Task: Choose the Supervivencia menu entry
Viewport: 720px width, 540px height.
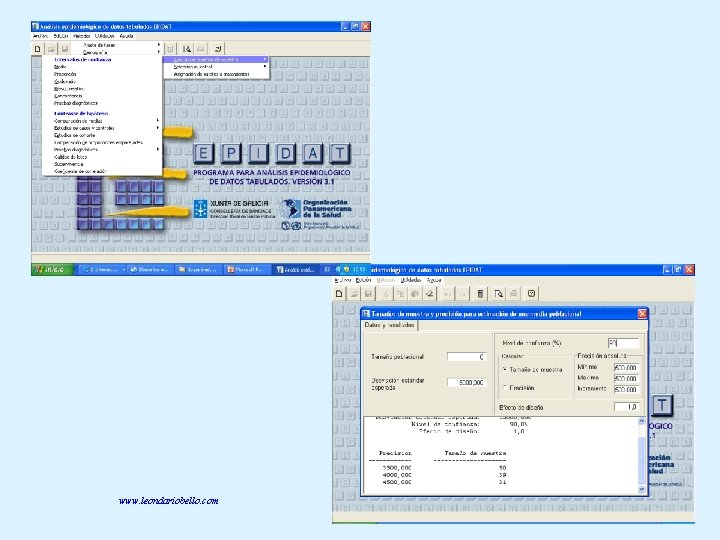Action: [x=69, y=164]
